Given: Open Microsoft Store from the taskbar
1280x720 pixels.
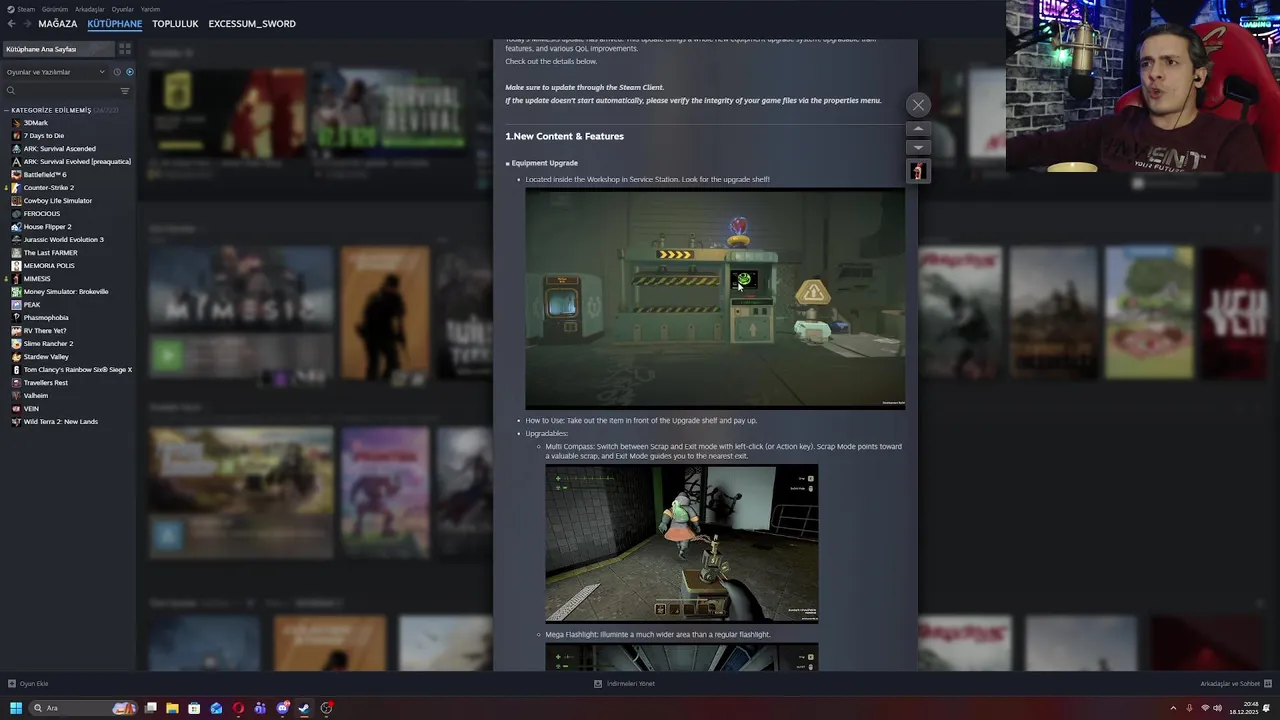Looking at the screenshot, I should (194, 708).
